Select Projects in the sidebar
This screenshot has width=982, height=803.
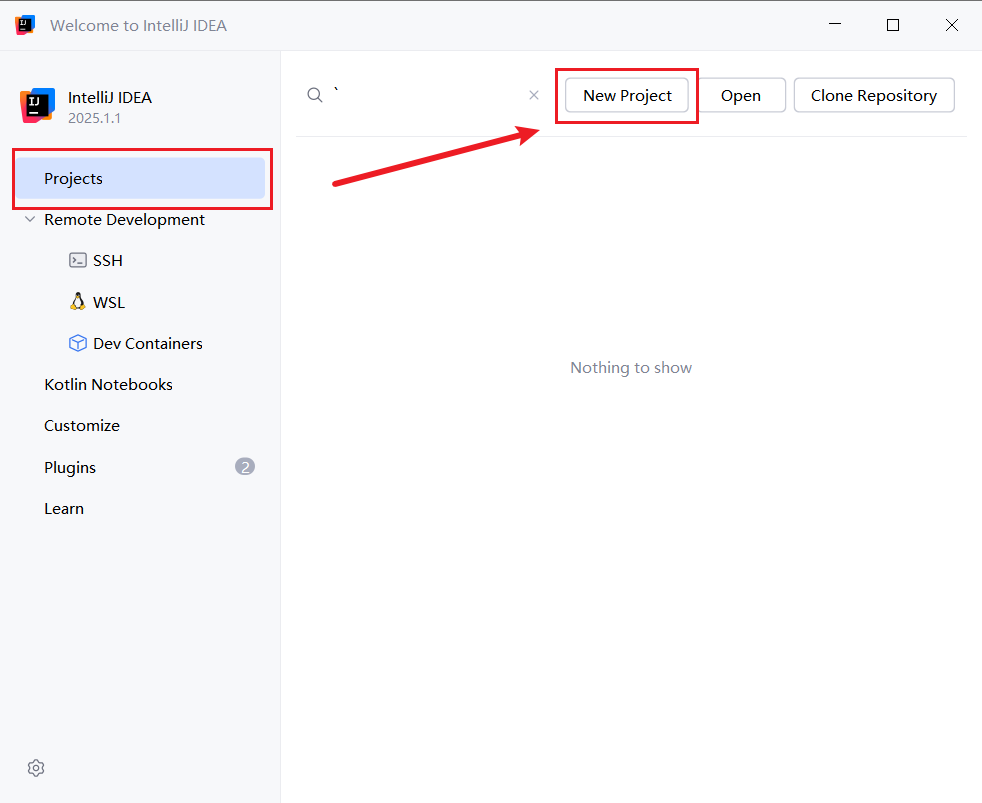click(140, 179)
